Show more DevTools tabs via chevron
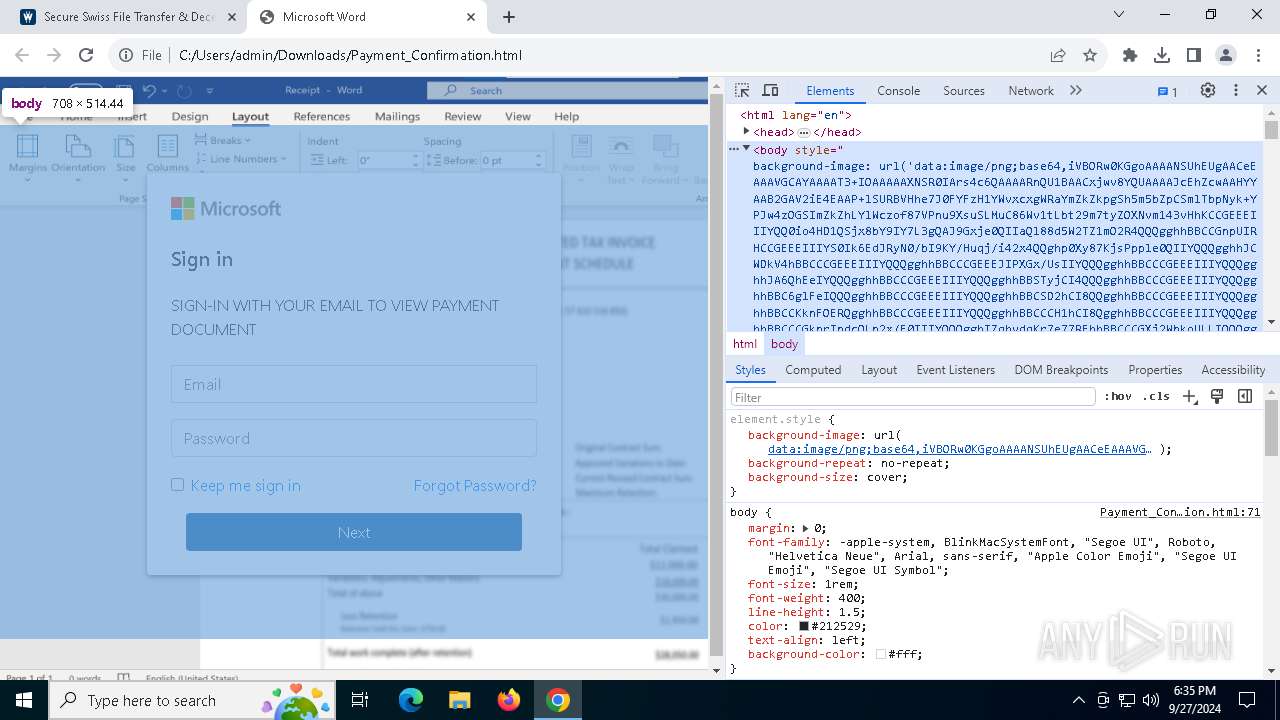The image size is (1280, 720). tap(1076, 90)
